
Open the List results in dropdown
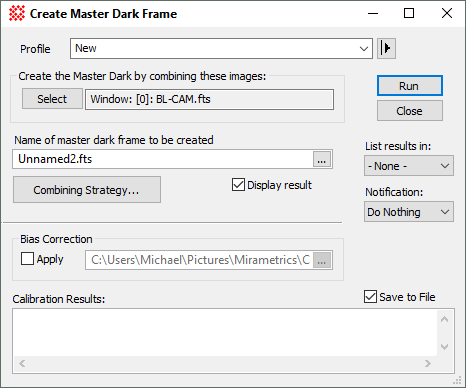[x=409, y=166]
